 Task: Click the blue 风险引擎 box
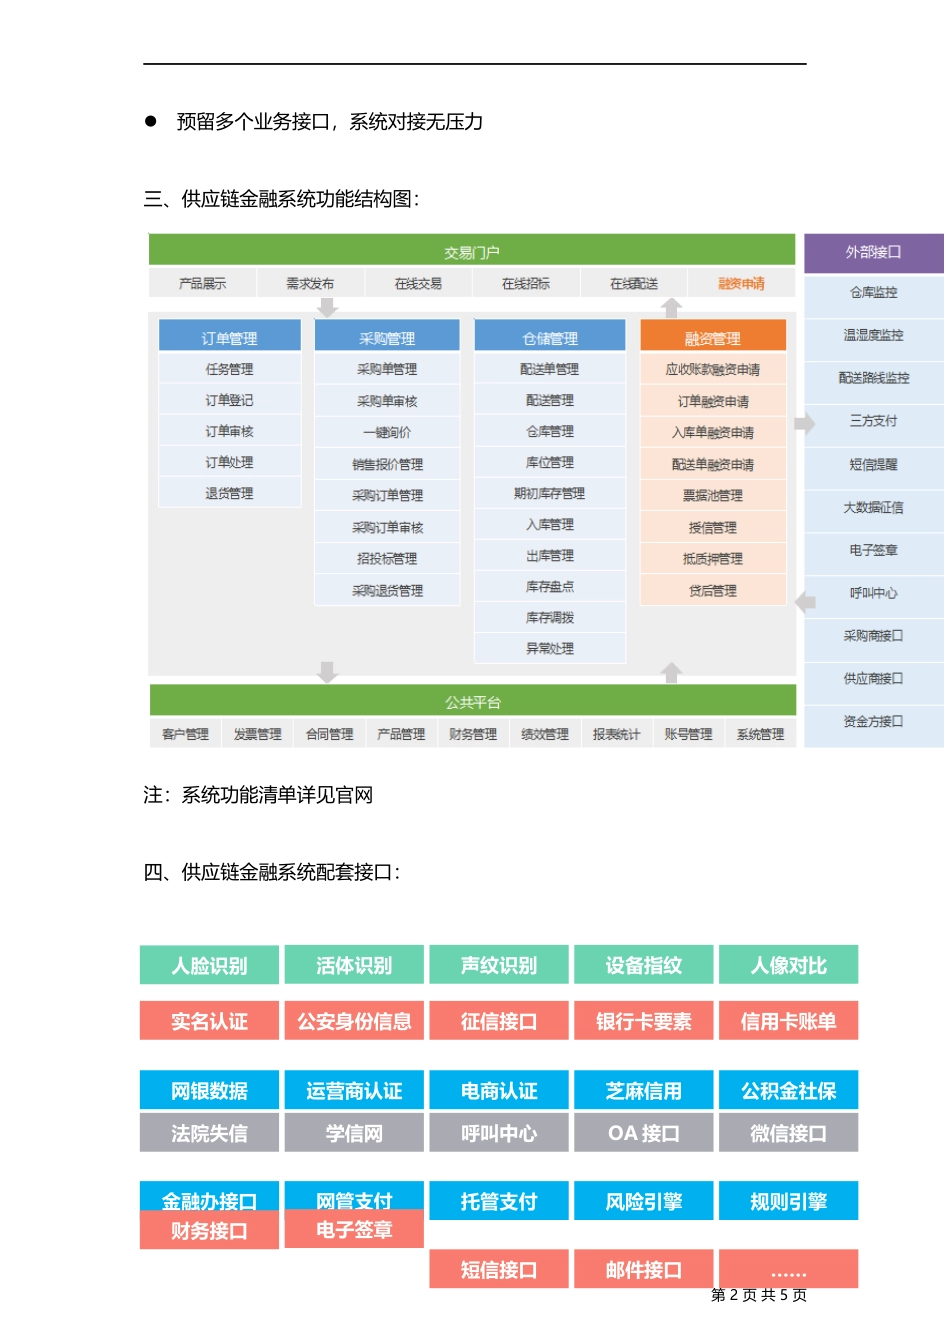pyautogui.click(x=644, y=1201)
